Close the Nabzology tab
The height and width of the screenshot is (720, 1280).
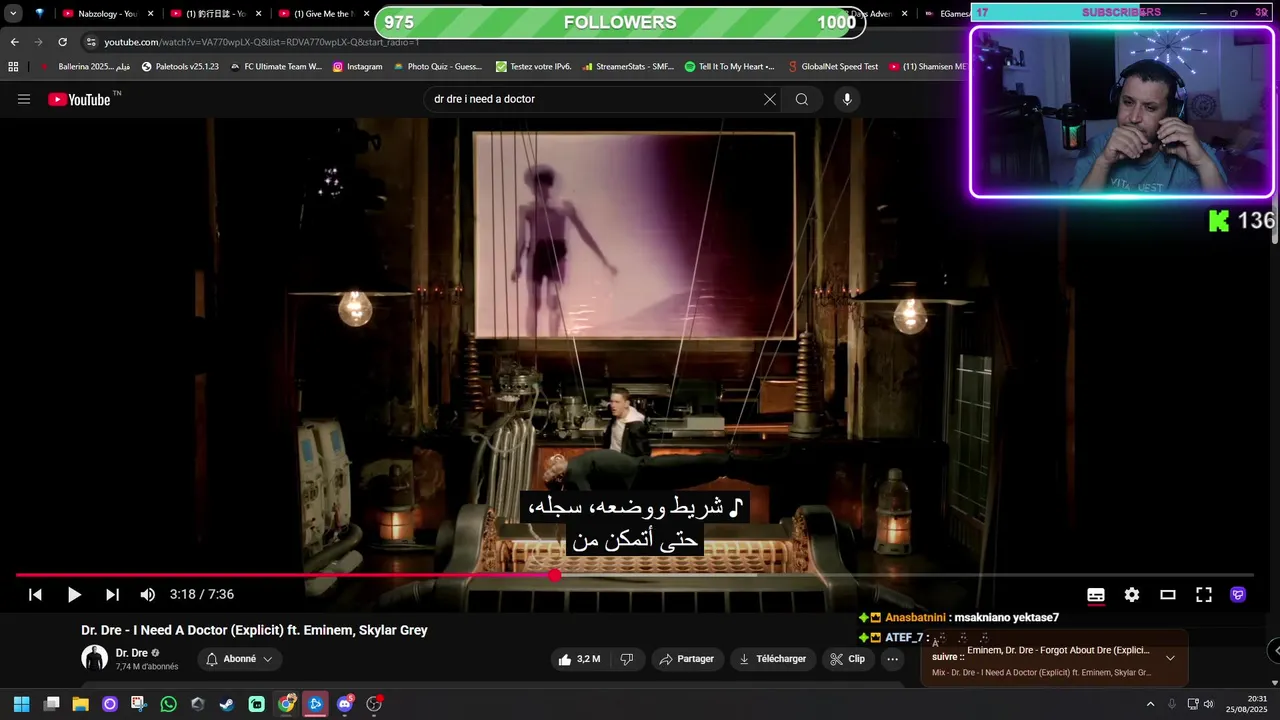point(151,14)
